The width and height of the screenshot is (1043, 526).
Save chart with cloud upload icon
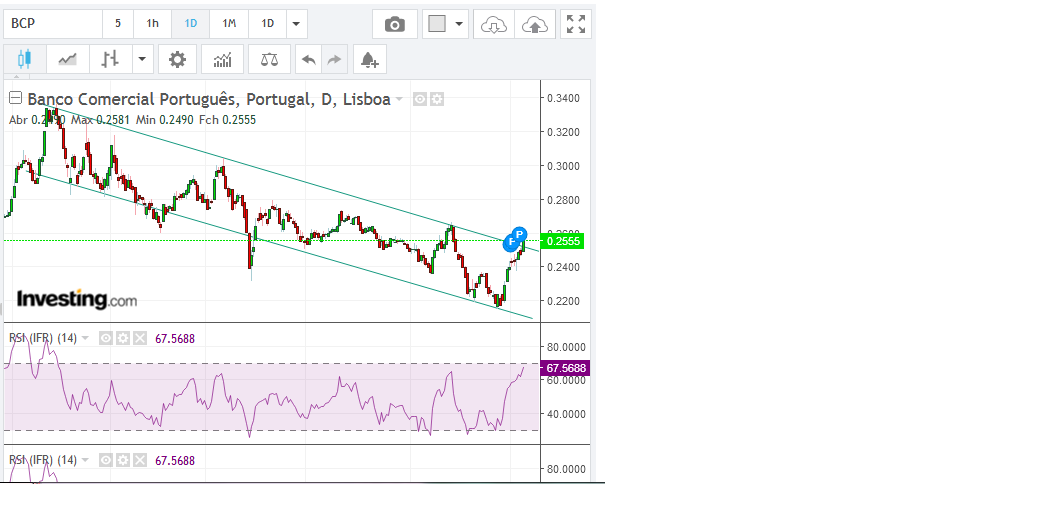(x=535, y=25)
